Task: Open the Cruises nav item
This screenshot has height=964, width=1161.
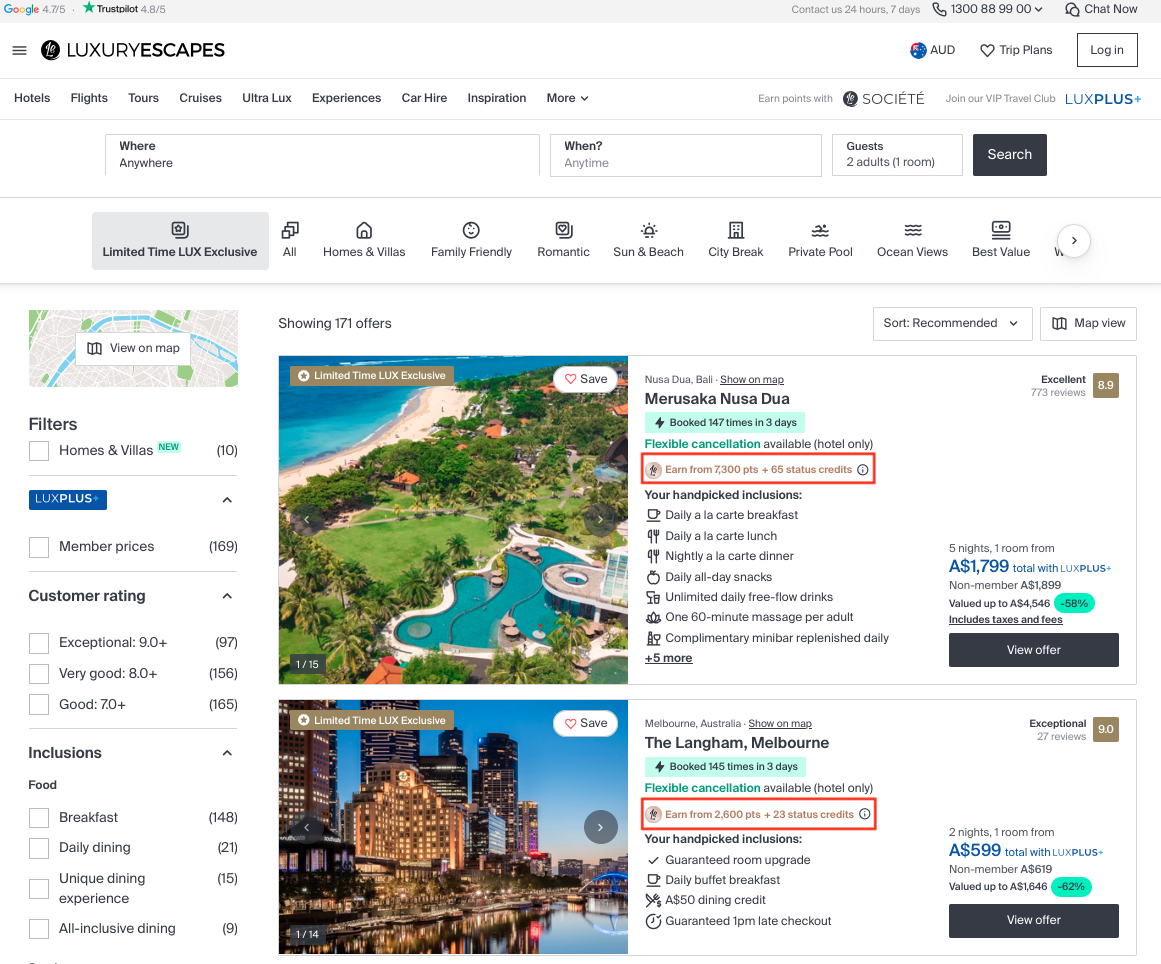Action: point(200,98)
